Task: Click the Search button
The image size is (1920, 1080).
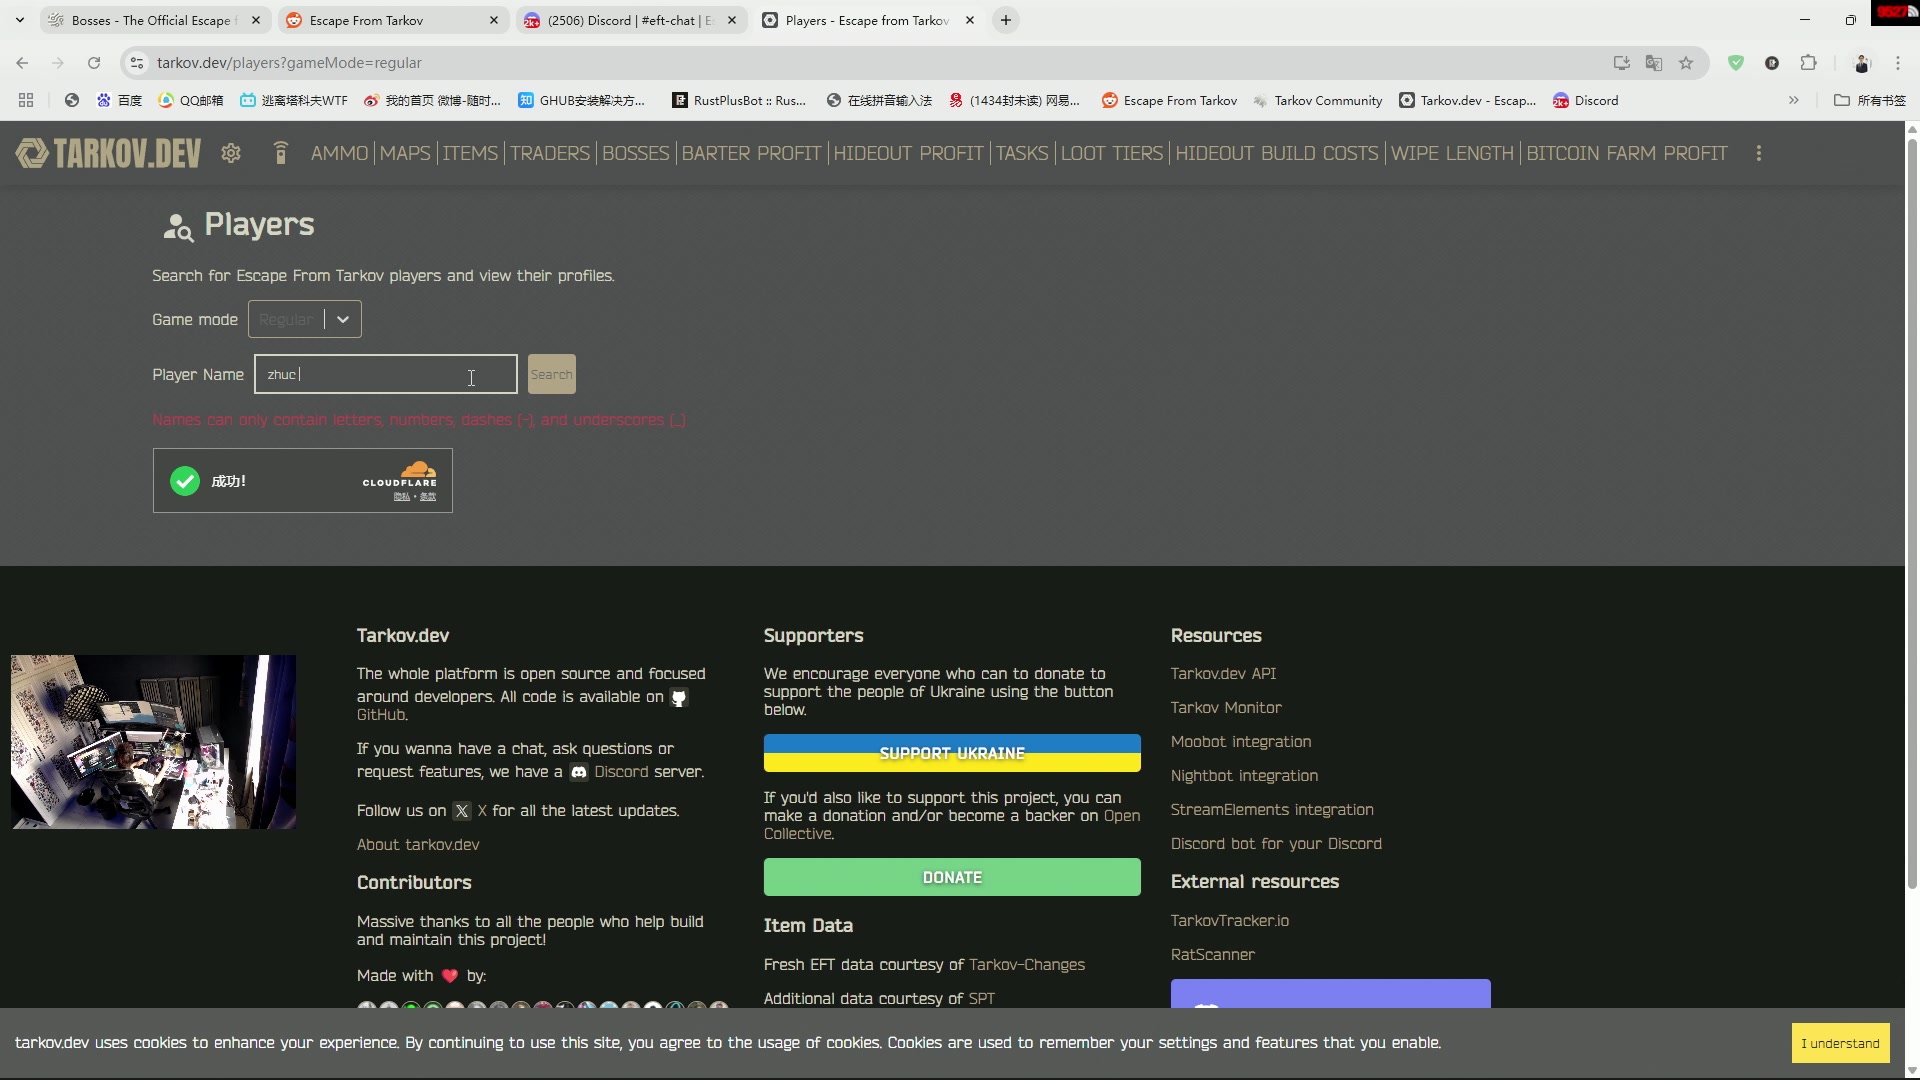Action: [x=552, y=374]
